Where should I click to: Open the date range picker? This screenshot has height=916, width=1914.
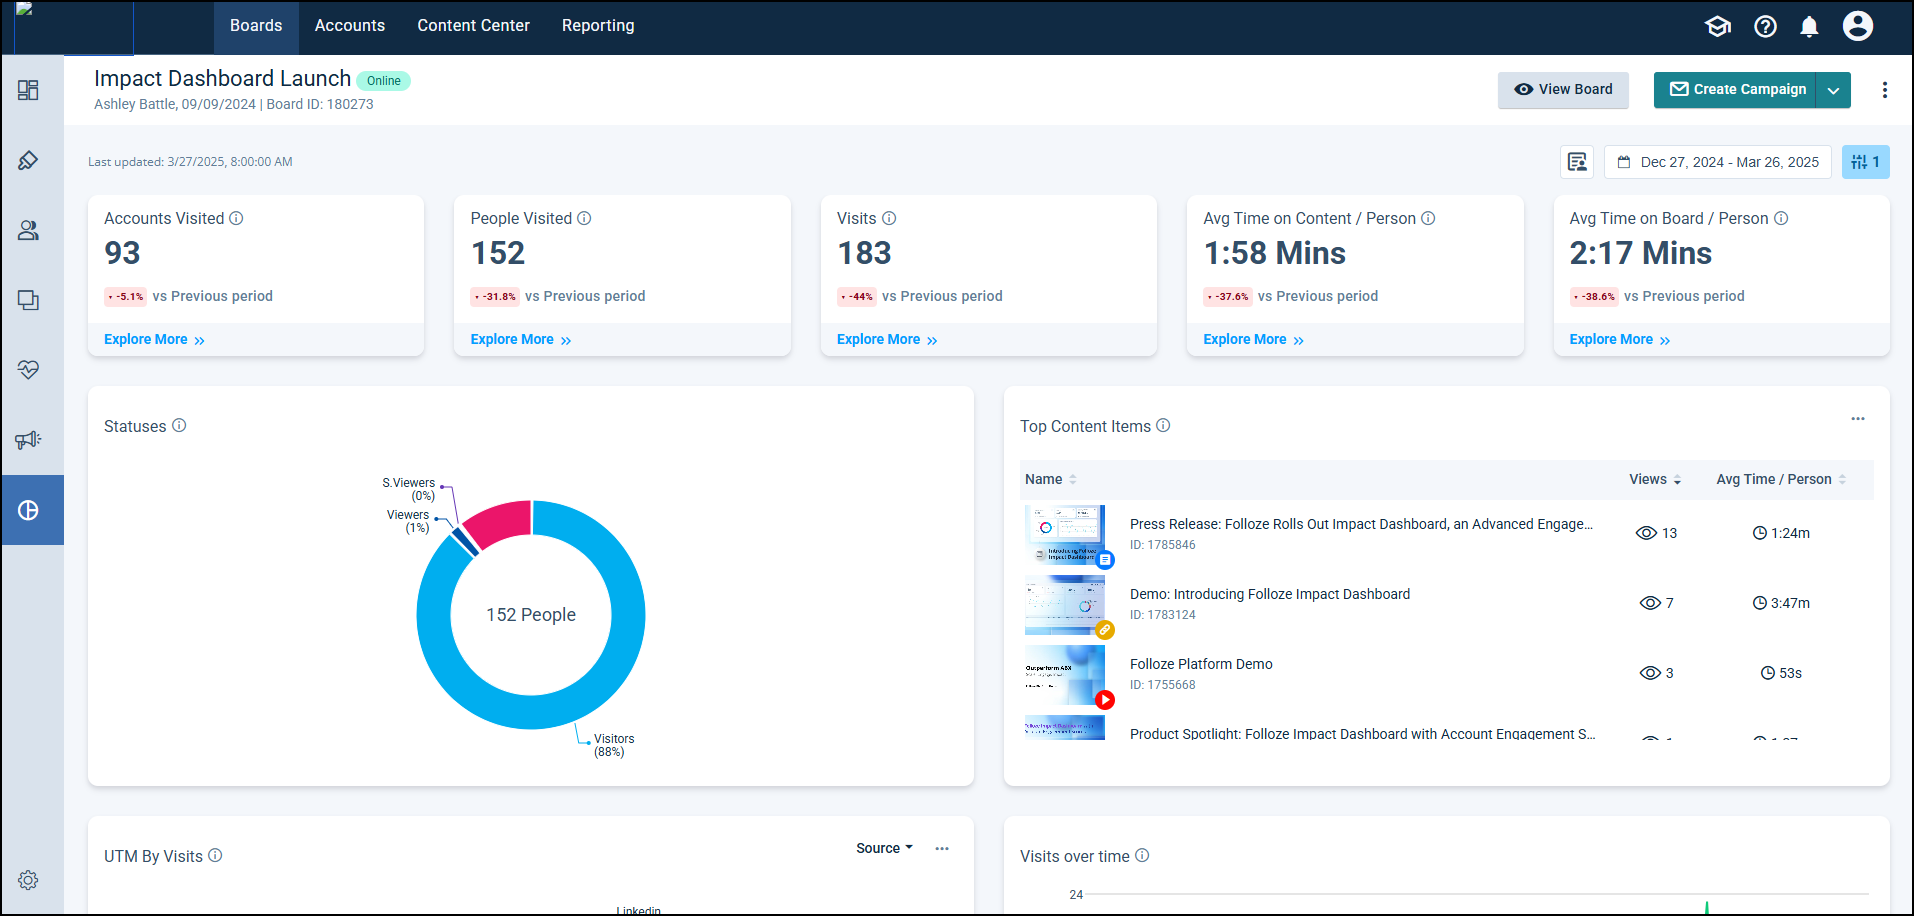1717,162
